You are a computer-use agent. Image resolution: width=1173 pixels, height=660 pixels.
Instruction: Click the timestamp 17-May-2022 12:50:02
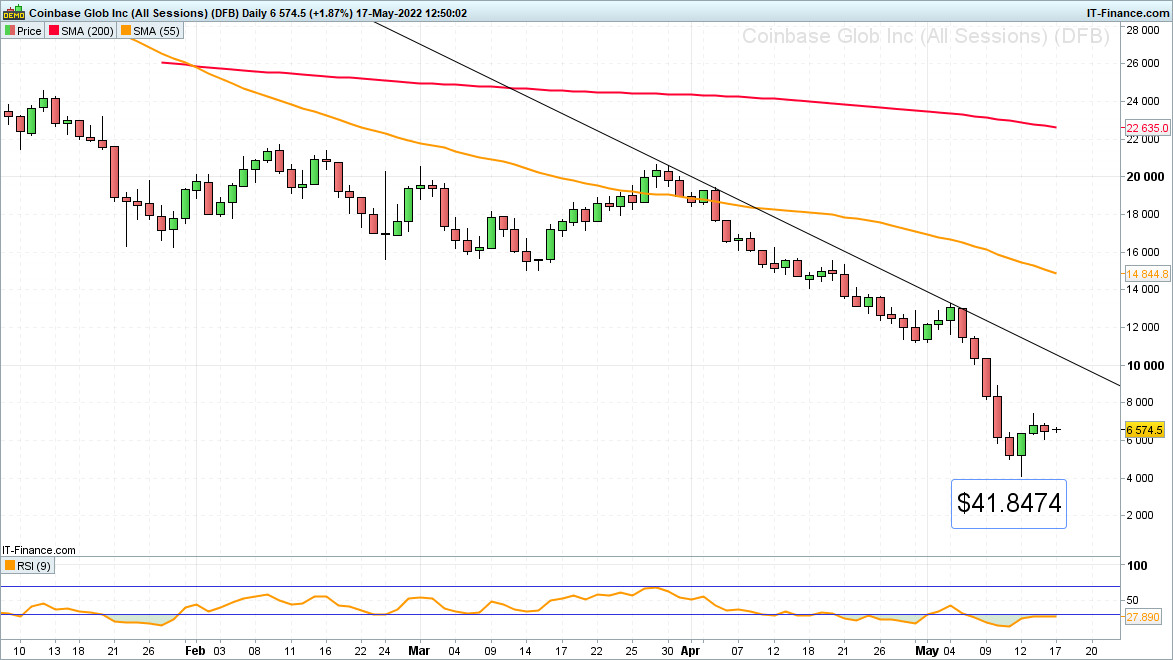411,13
